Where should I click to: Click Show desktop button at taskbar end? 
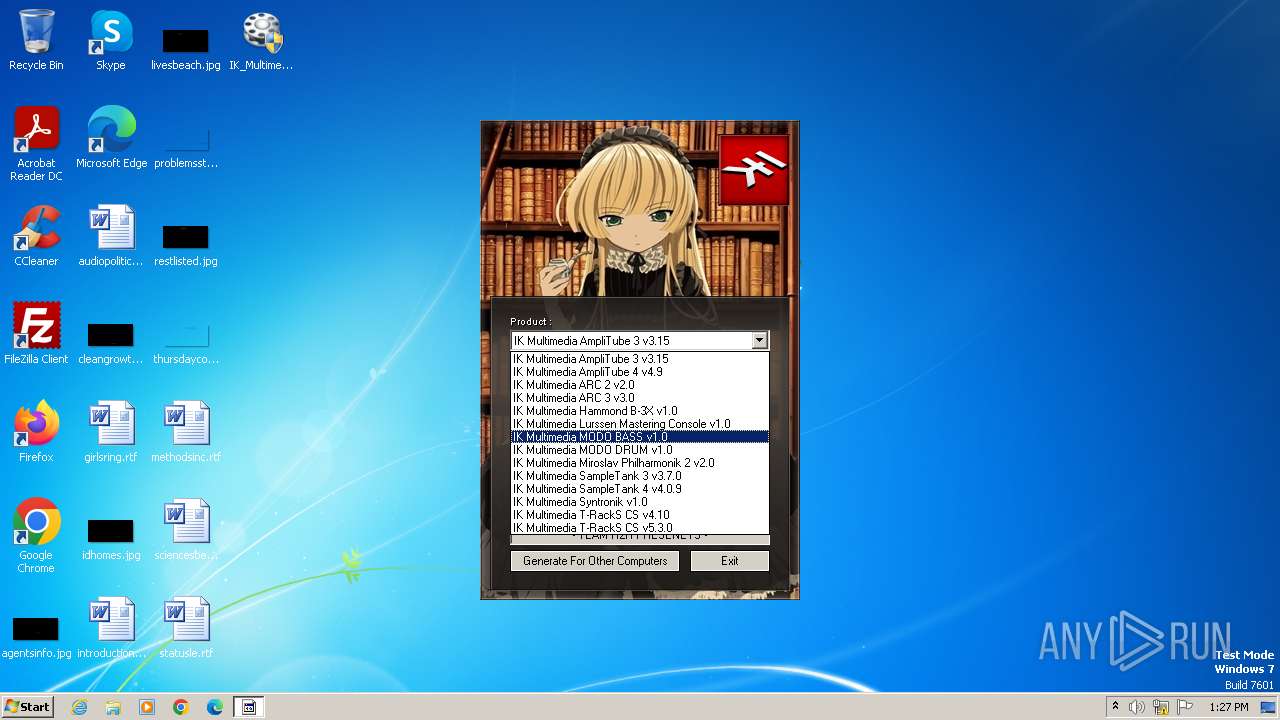click(1269, 707)
